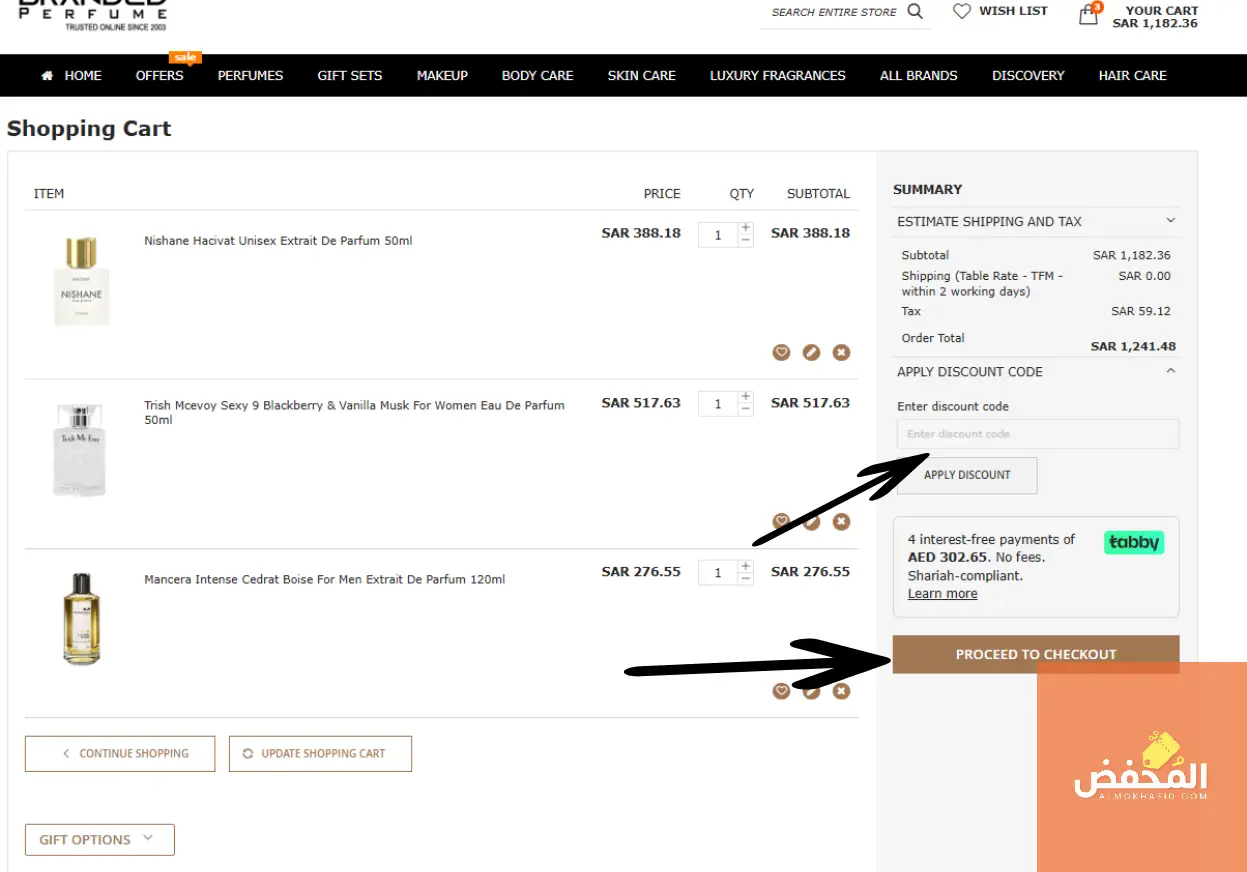Click the wish list heart icon in header
Viewport: 1247px width, 872px height.
(x=962, y=11)
